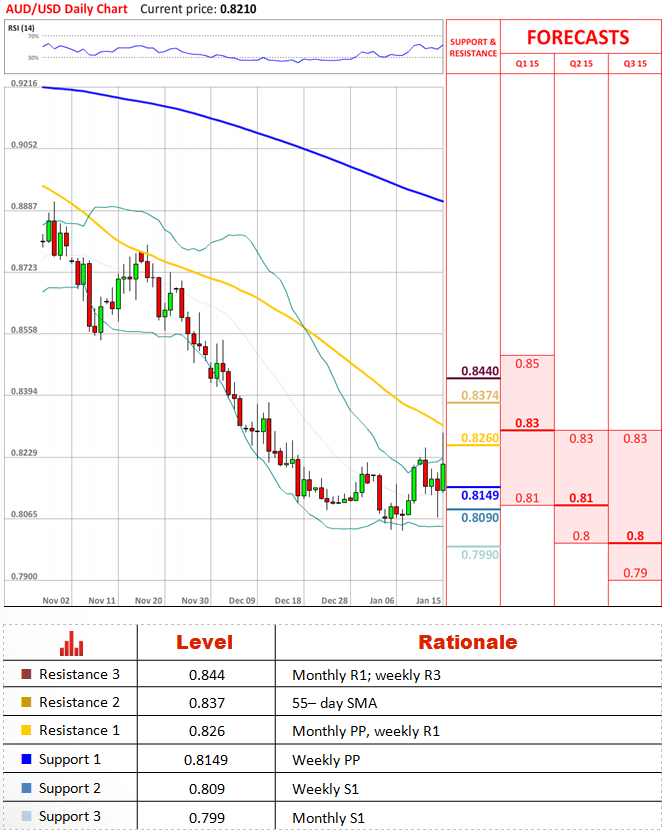Click the 'SUPPORT & RESISTANCE' column header
The image size is (662, 830).
(x=473, y=48)
